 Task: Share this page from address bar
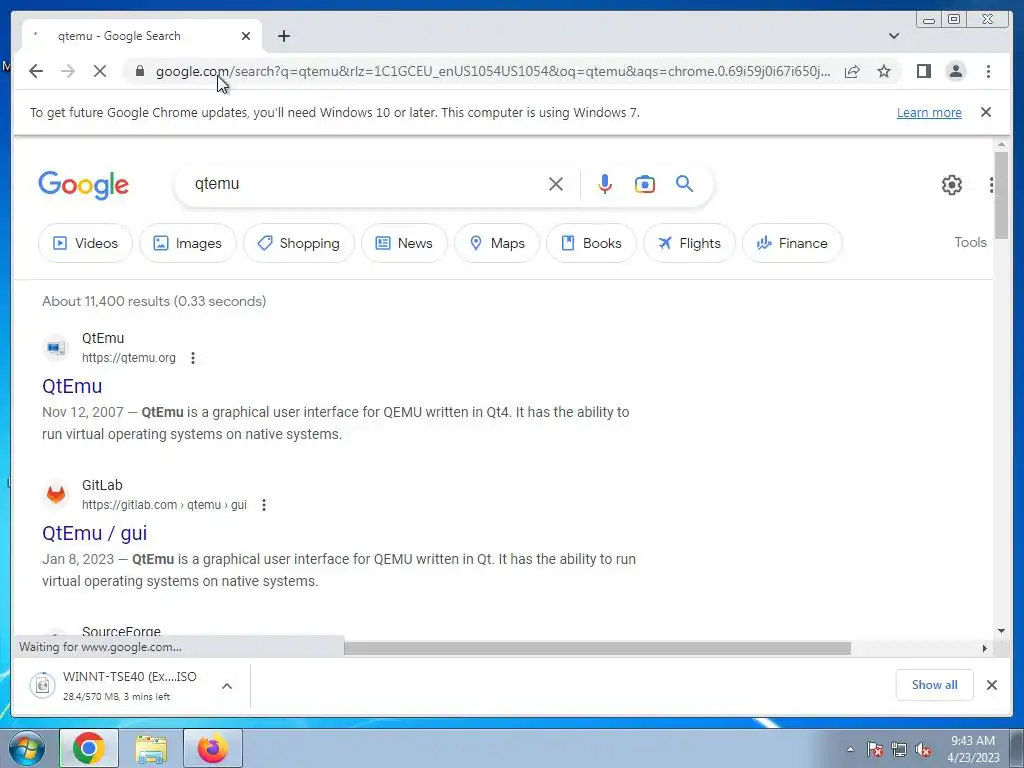[x=852, y=71]
